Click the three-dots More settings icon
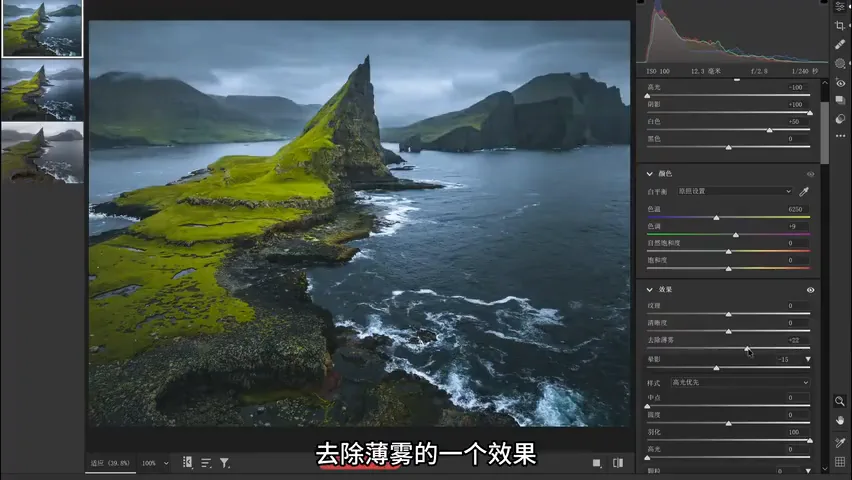The width and height of the screenshot is (852, 480). click(x=840, y=136)
